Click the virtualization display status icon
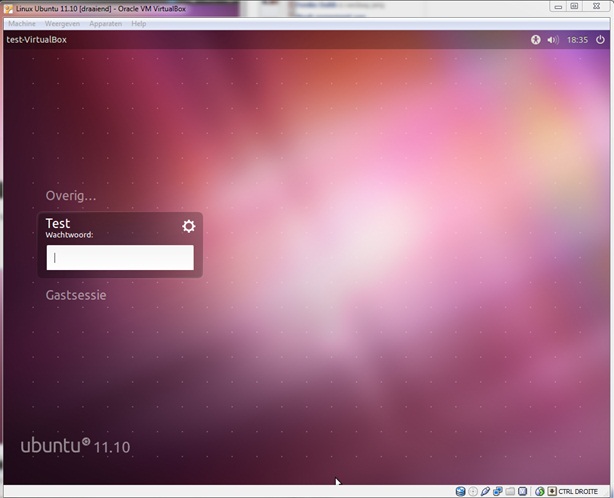This screenshot has height=498, width=614. [522, 491]
